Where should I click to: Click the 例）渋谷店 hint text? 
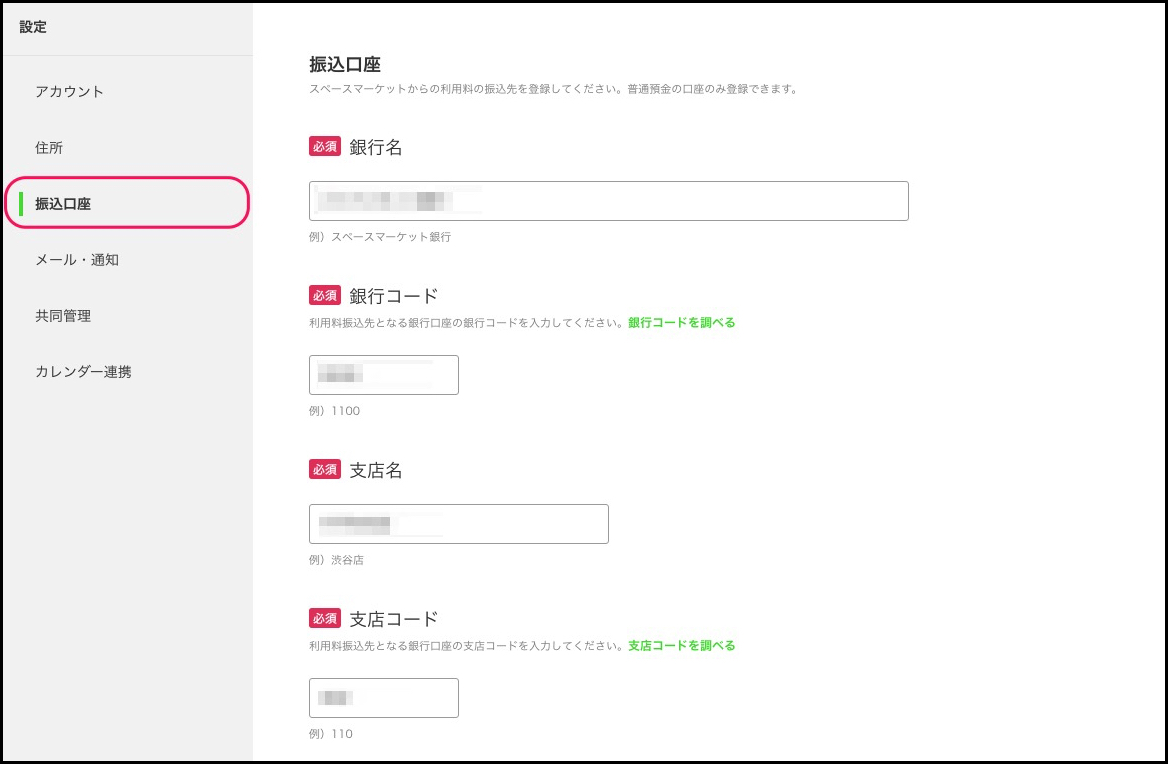tap(337, 560)
